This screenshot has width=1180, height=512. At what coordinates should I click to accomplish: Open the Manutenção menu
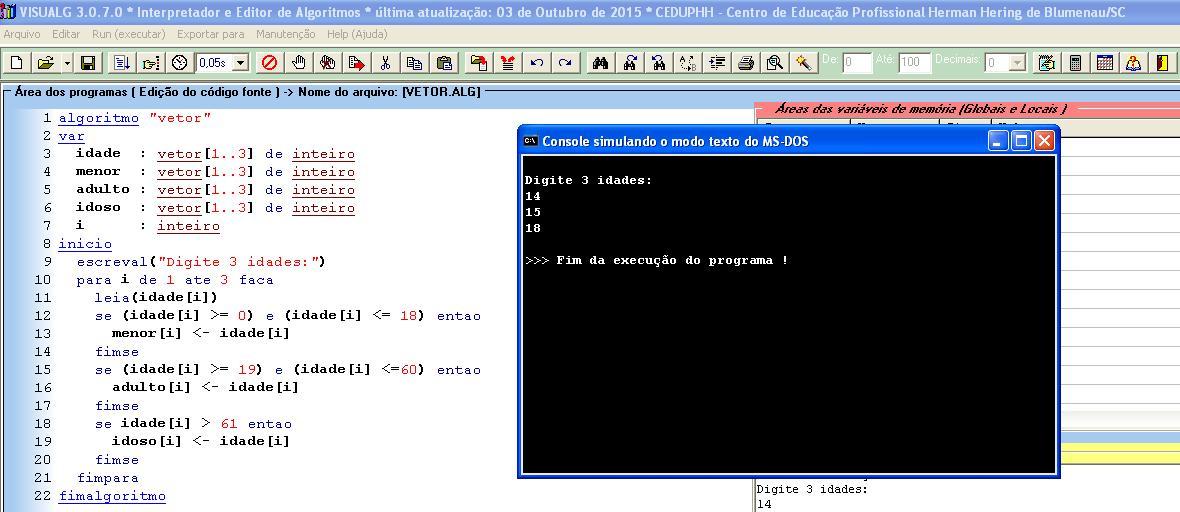(x=286, y=35)
